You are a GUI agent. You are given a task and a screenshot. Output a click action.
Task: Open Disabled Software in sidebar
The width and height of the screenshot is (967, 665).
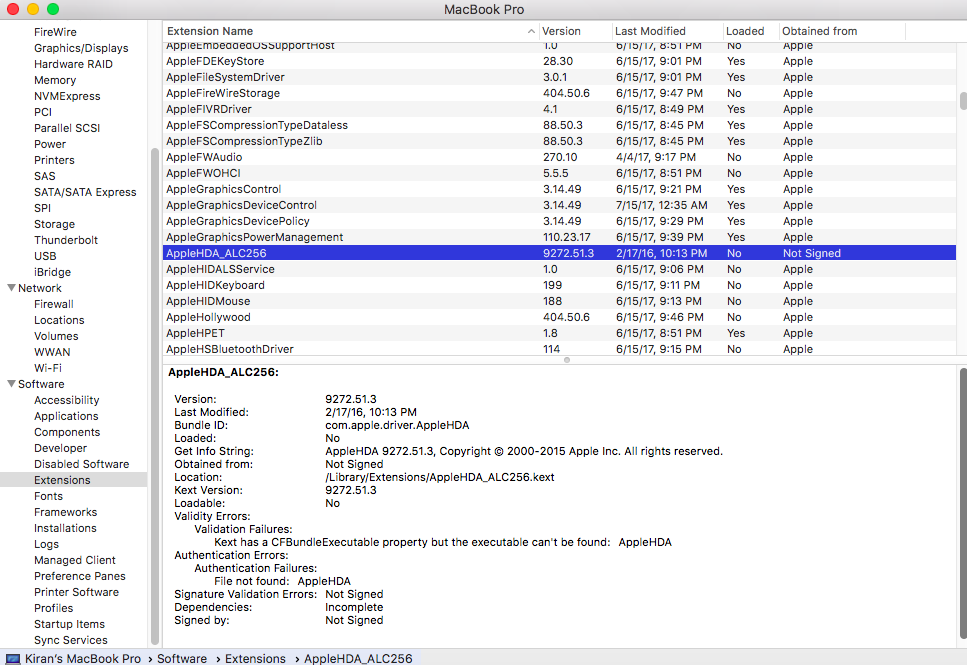click(81, 464)
